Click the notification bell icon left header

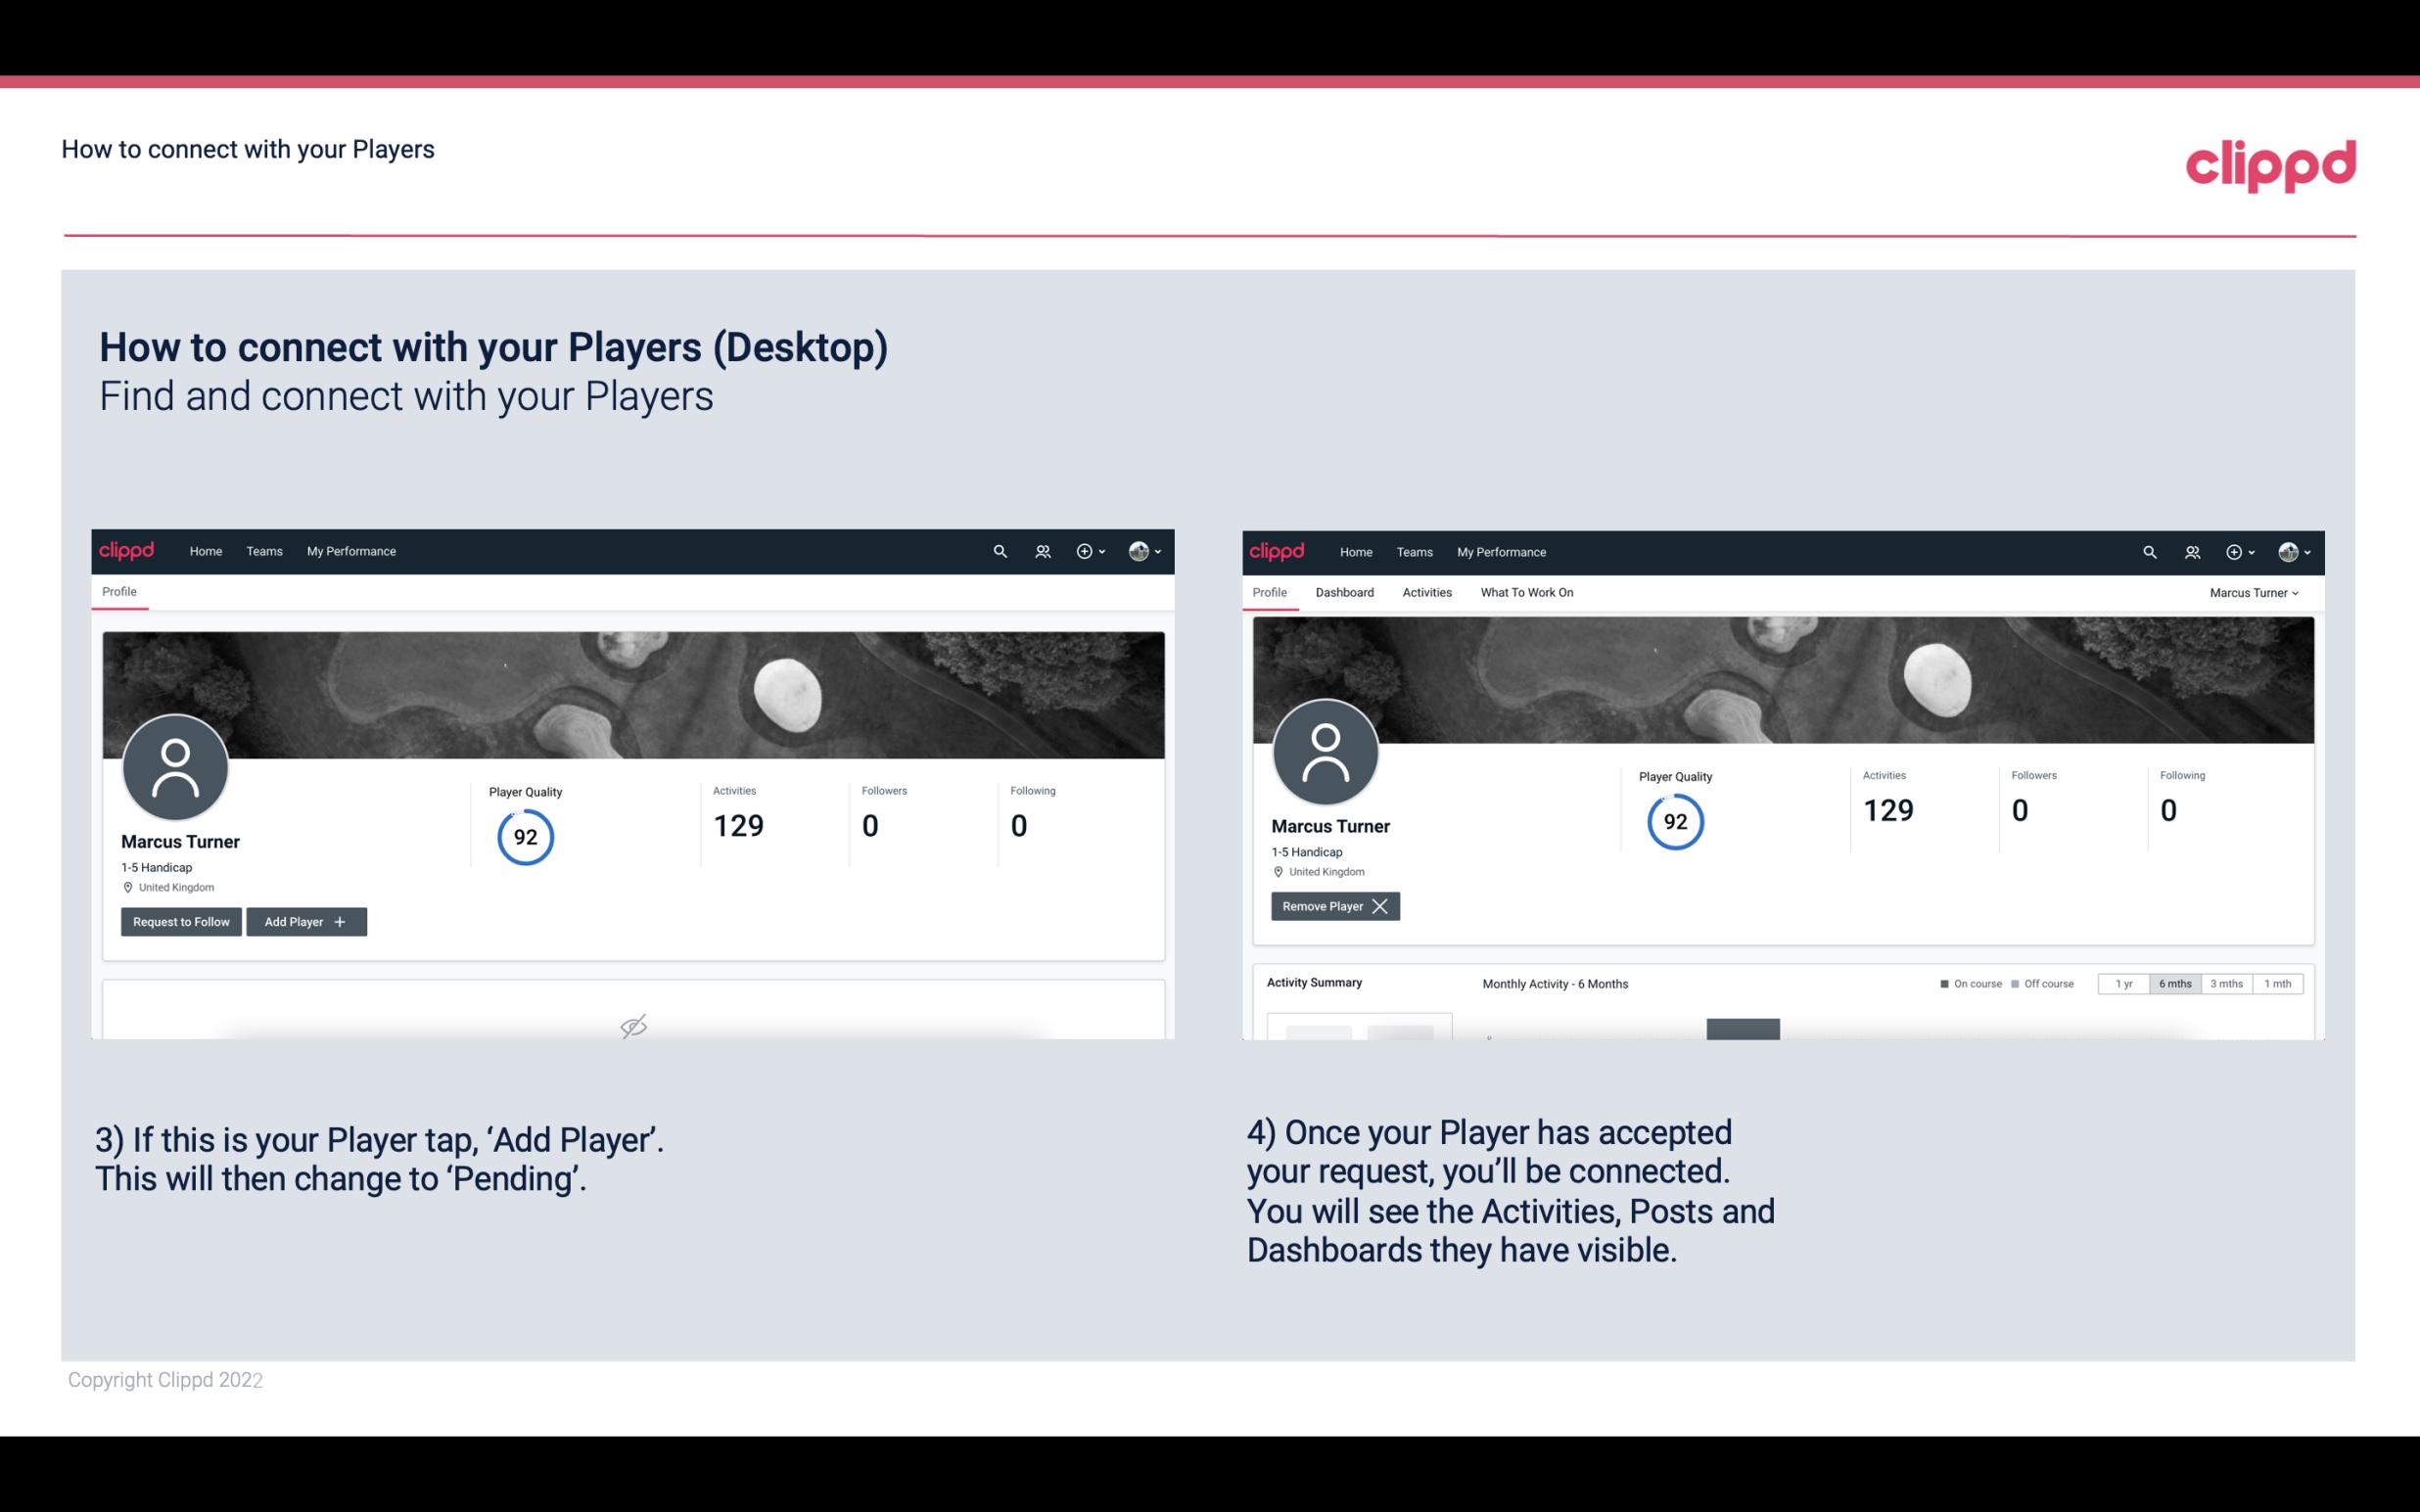coord(1040,552)
